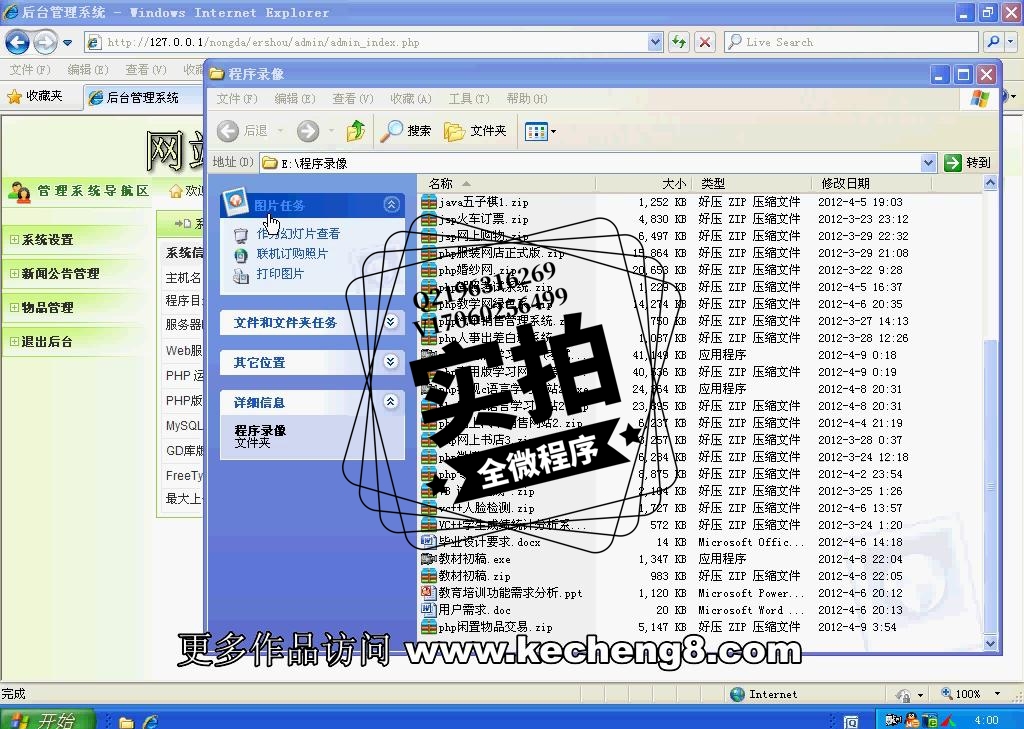Open the recent pages dropdown in Internet Explorer
The height and width of the screenshot is (729, 1024).
(67, 43)
